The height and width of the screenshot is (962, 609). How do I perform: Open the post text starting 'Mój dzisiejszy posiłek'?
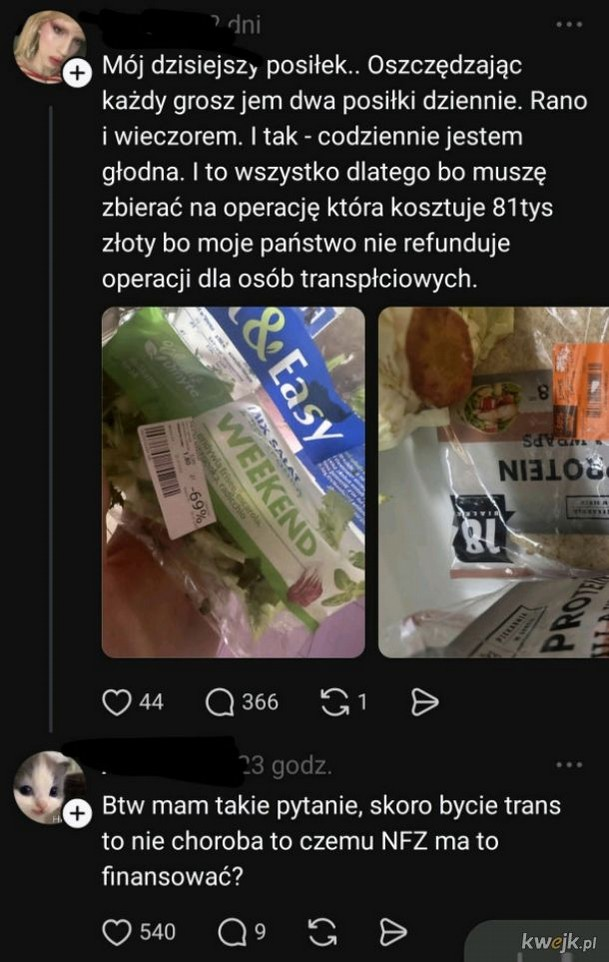(x=345, y=172)
